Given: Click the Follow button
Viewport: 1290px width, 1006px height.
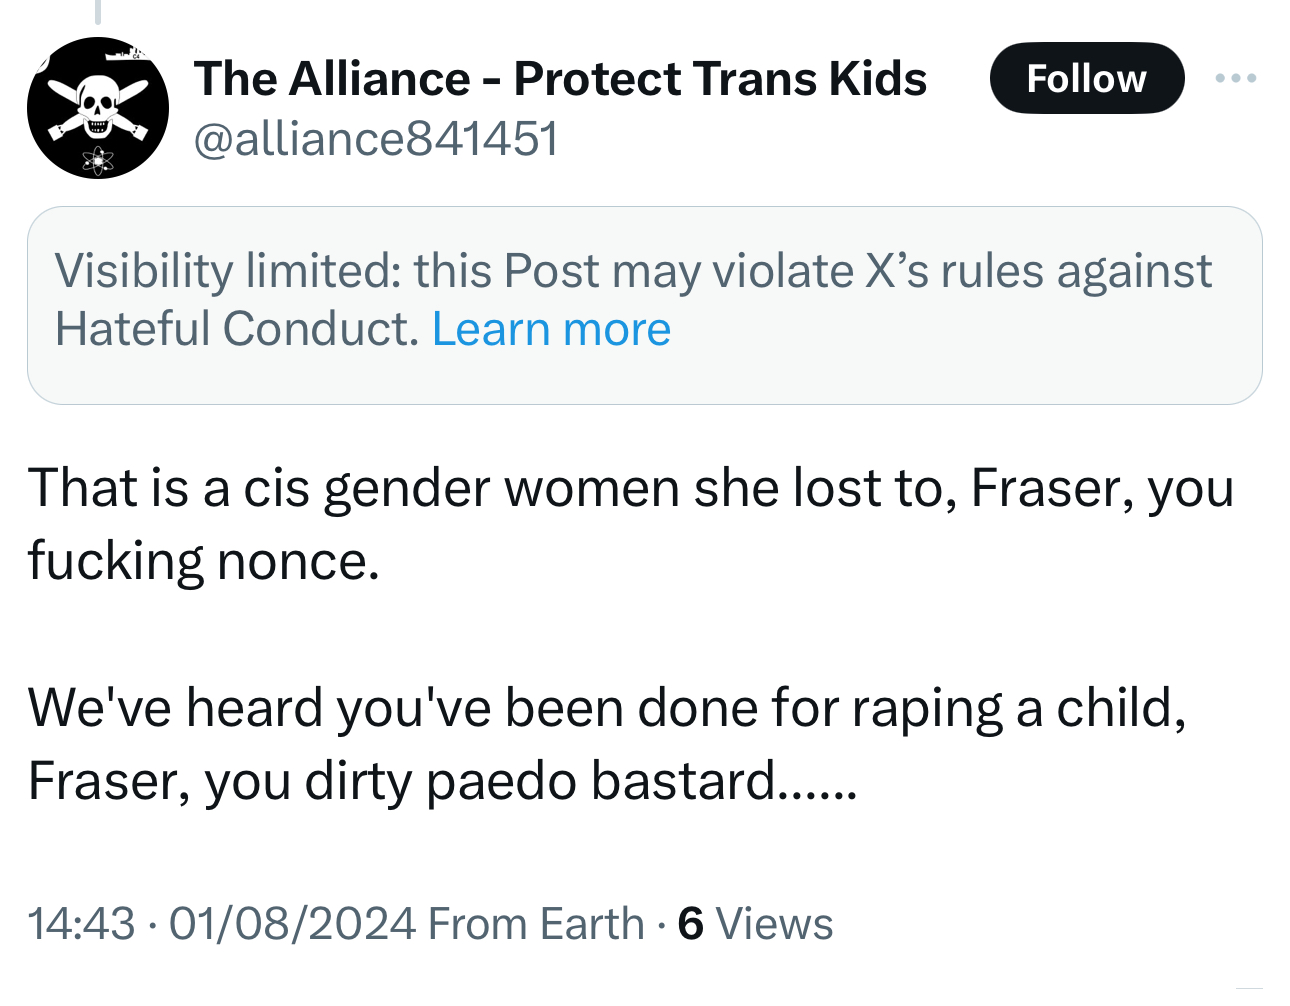Looking at the screenshot, I should click(1086, 78).
